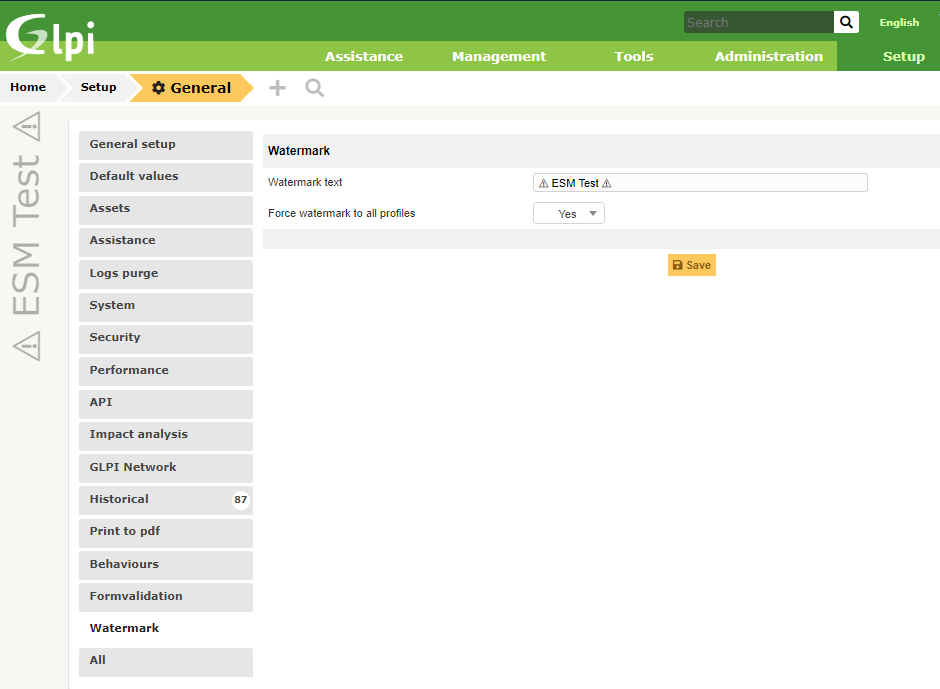Click the 'Watermark text' label
Viewport: 940px width, 689px height.
pos(305,182)
